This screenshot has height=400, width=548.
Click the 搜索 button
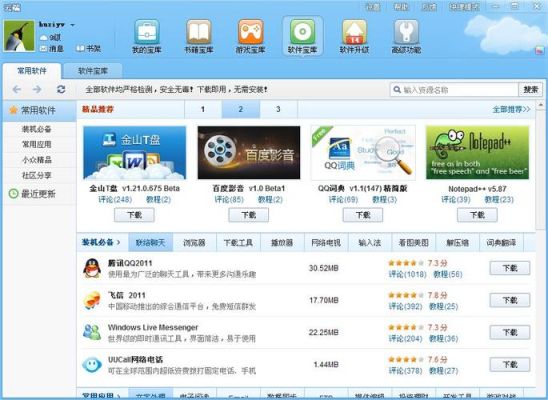click(531, 90)
